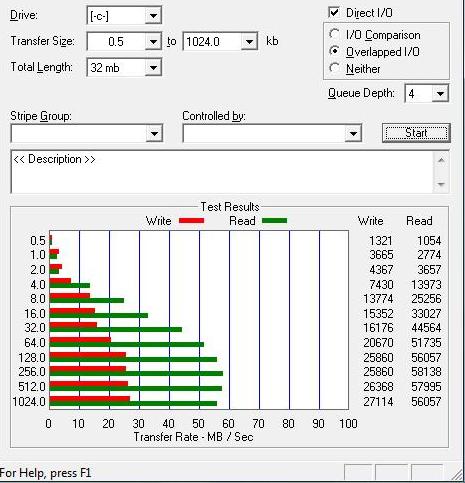Open the Queue Depth dropdown

click(x=440, y=93)
